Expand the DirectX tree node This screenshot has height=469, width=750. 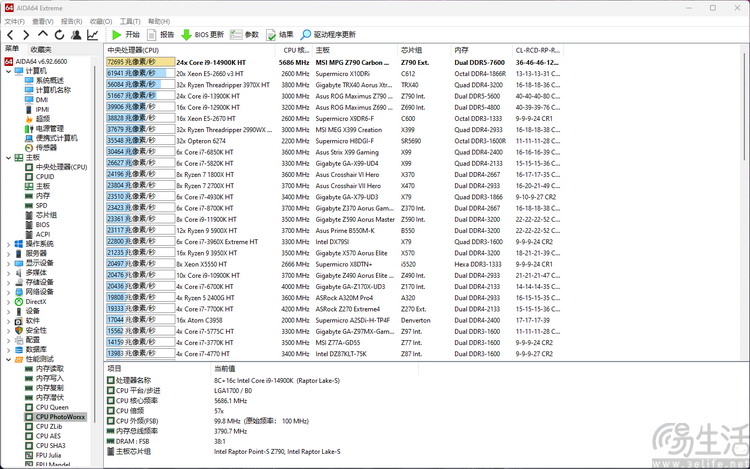[8, 302]
